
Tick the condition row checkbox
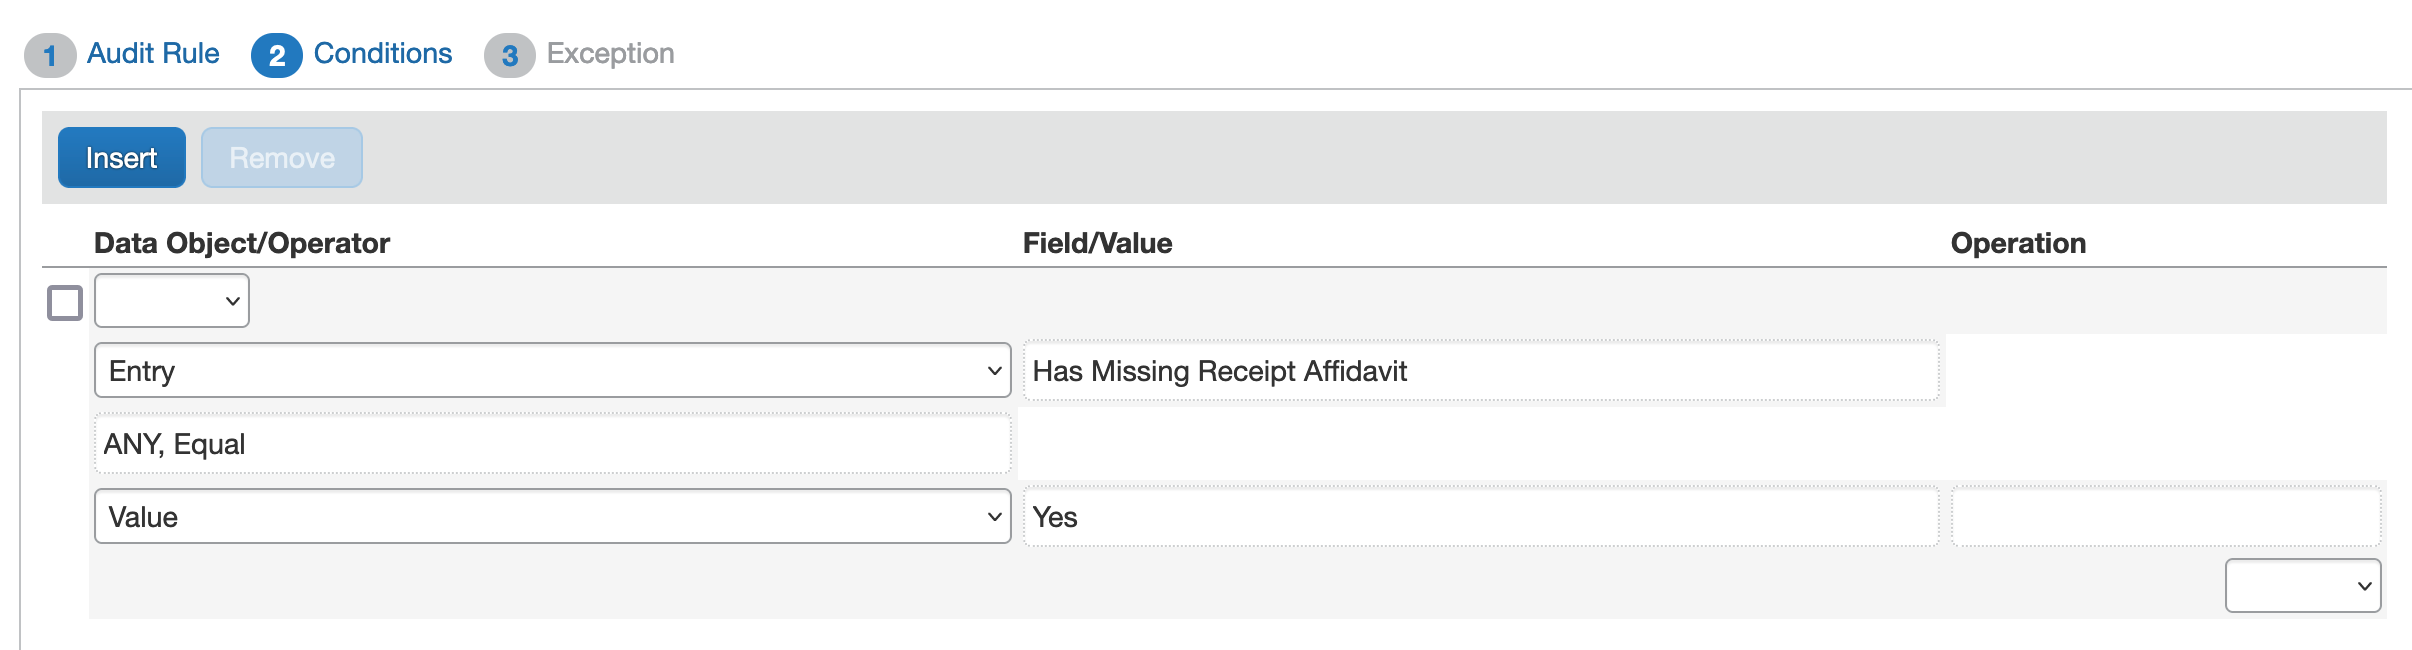(65, 302)
